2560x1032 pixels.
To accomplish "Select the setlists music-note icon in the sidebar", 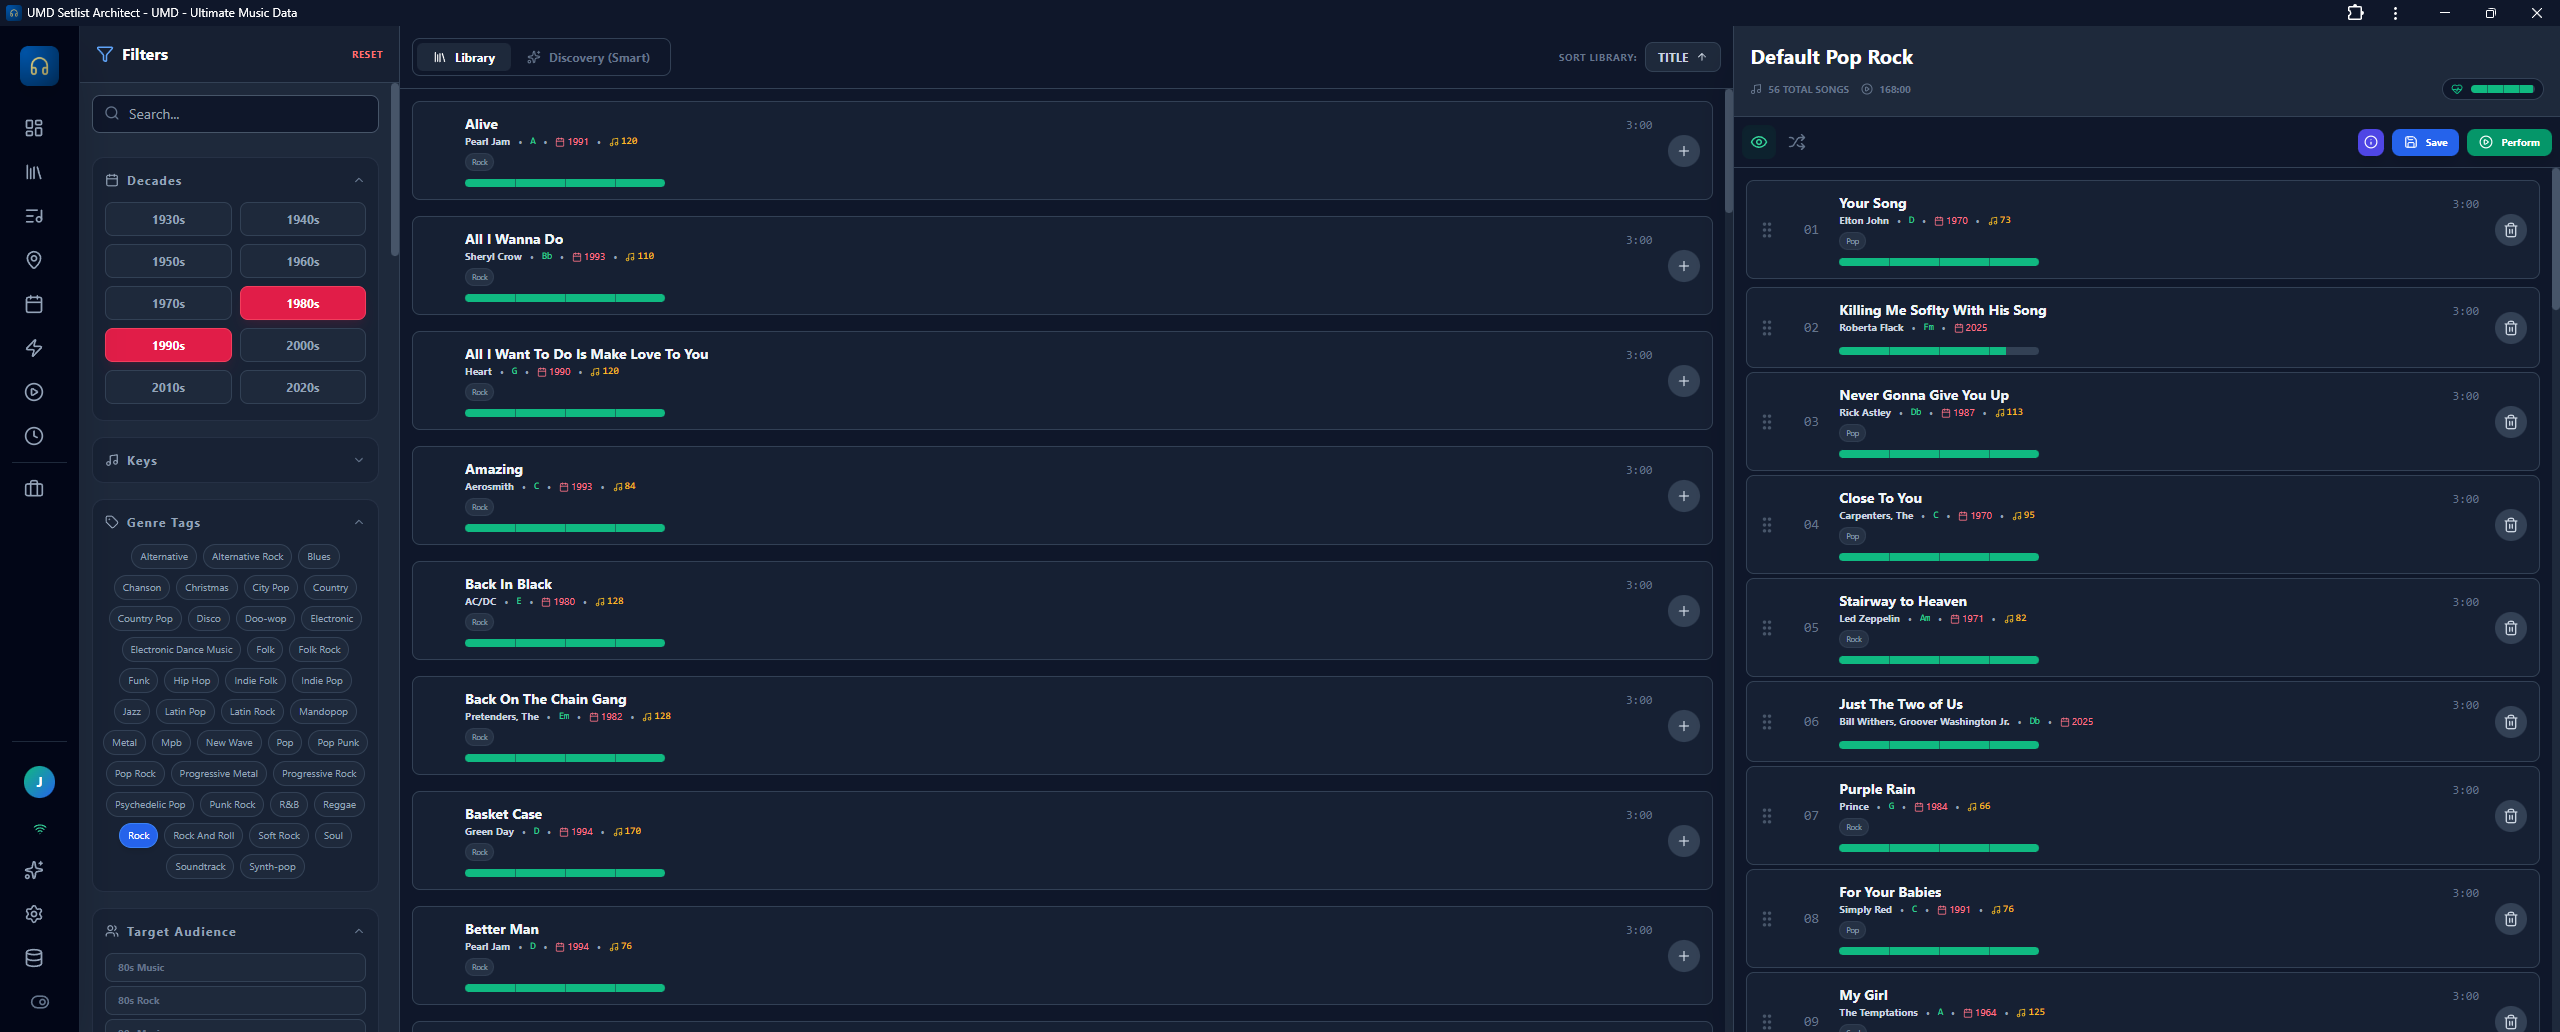I will pyautogui.click(x=34, y=216).
